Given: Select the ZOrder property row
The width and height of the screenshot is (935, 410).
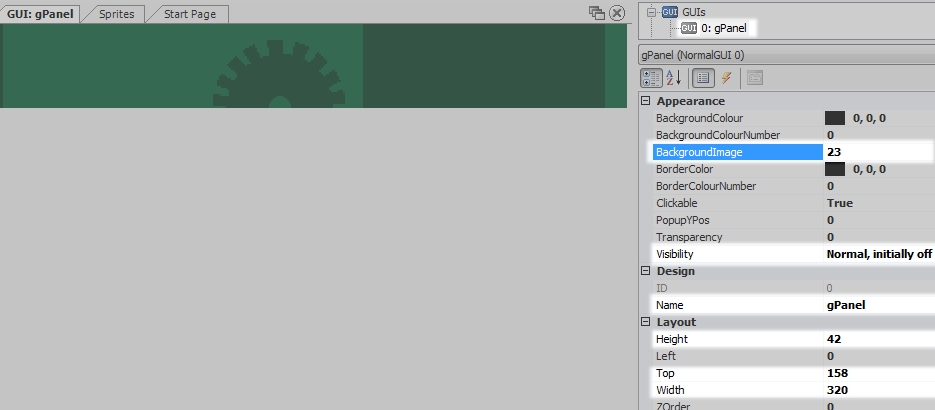Looking at the screenshot, I should [794, 405].
